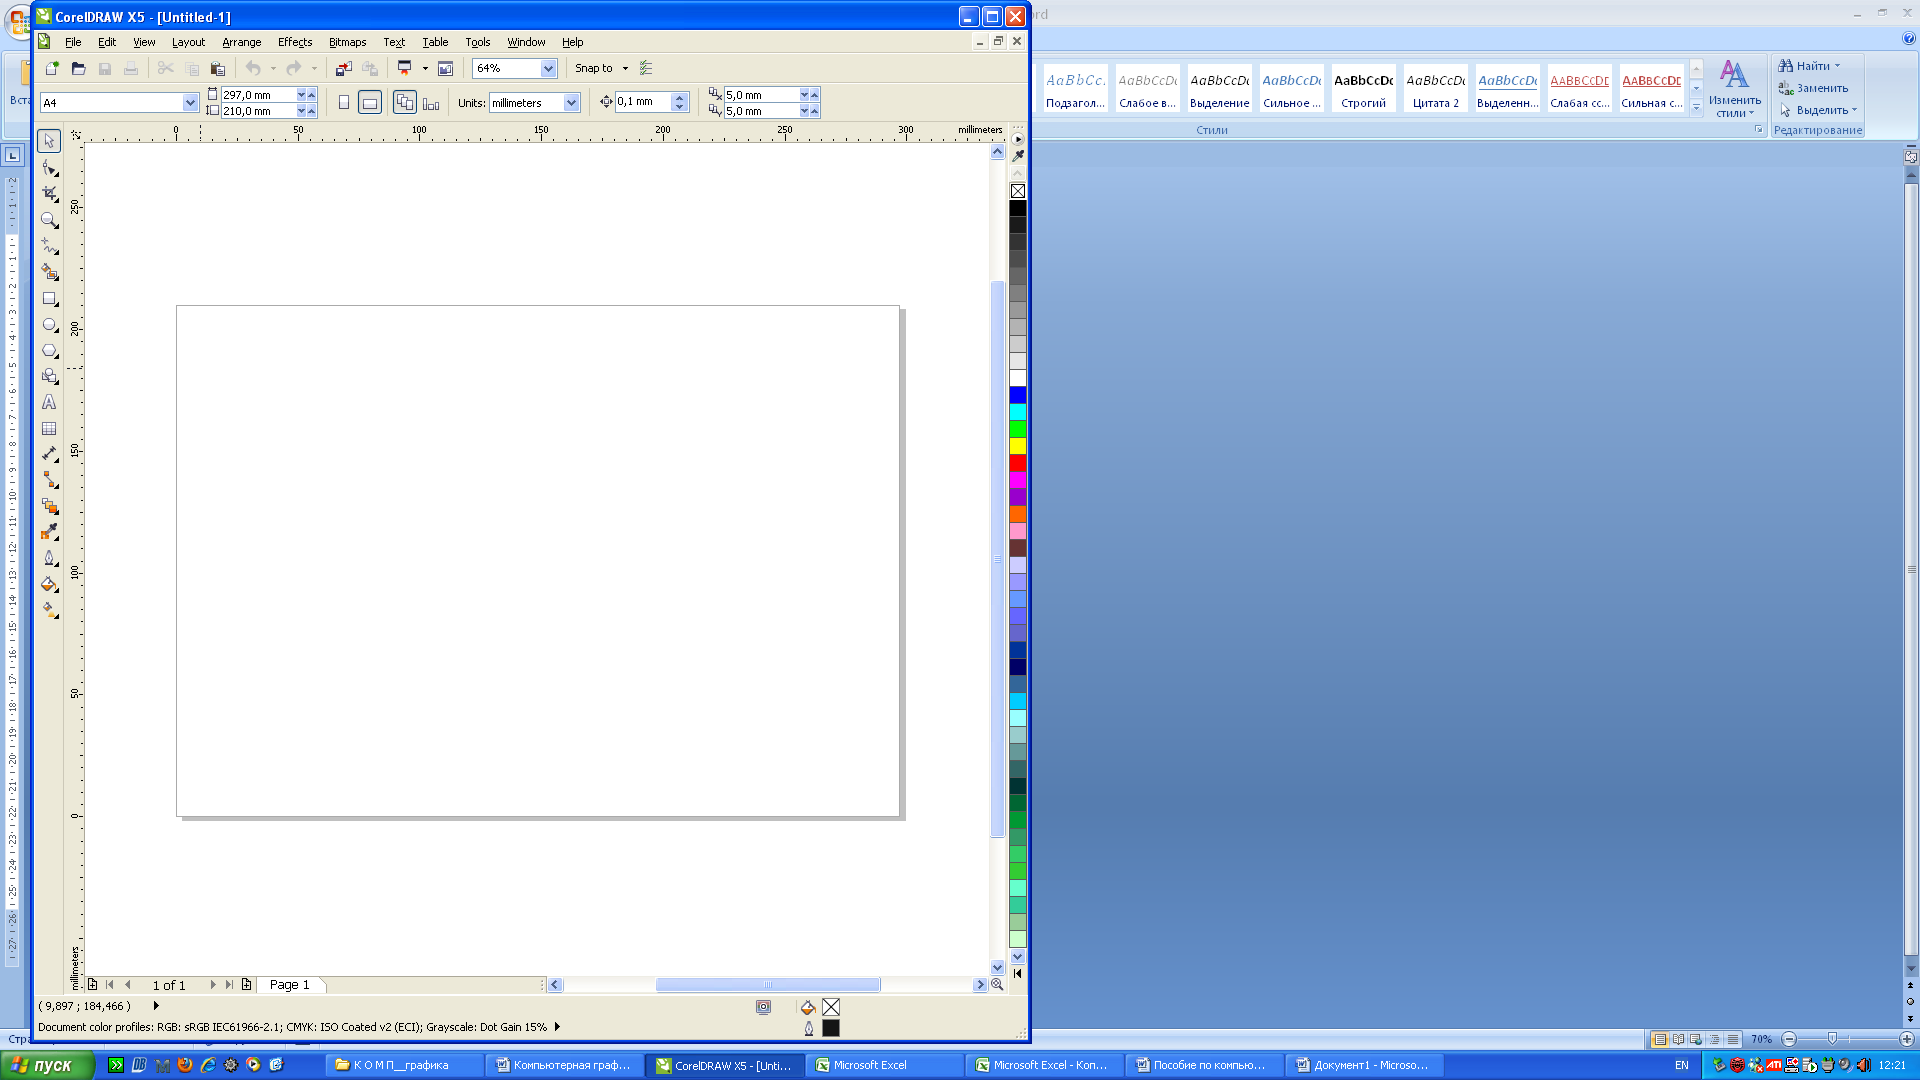Open the Arrange menu

click(x=241, y=42)
